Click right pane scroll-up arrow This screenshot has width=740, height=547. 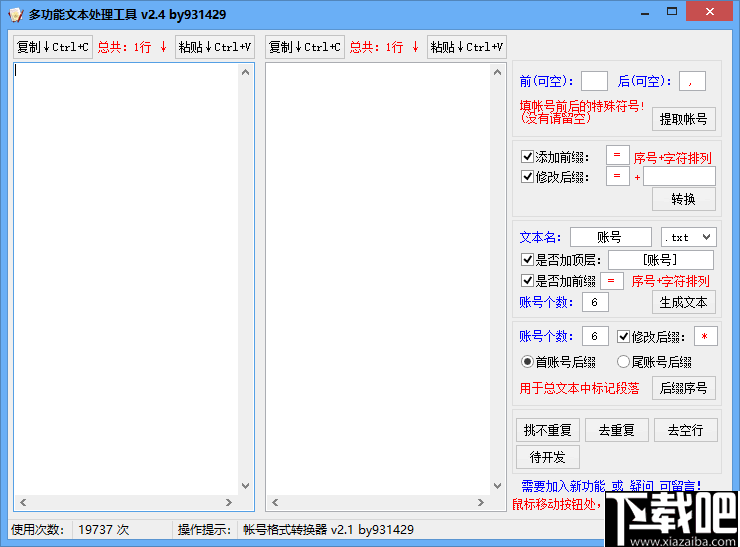coord(497,72)
